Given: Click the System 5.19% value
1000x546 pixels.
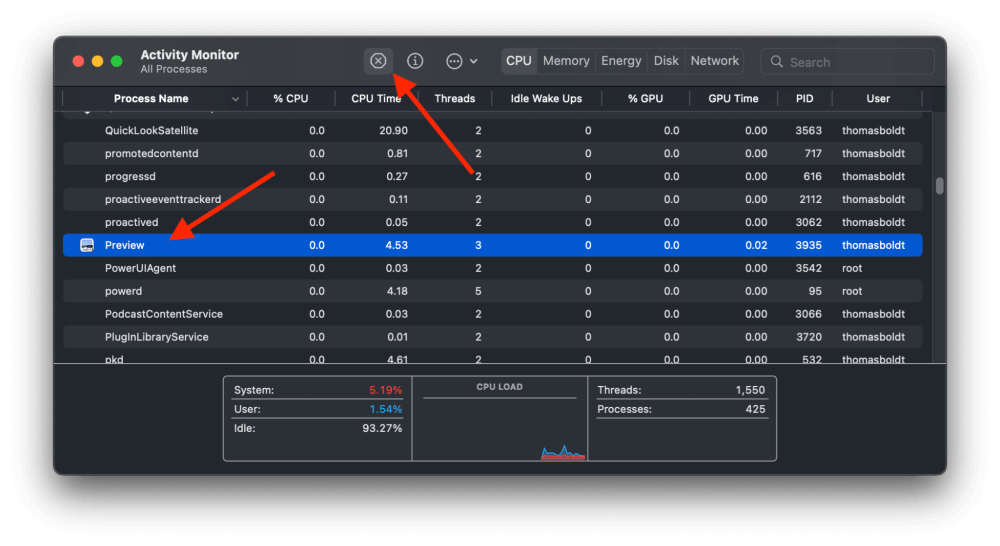Looking at the screenshot, I should (x=386, y=390).
